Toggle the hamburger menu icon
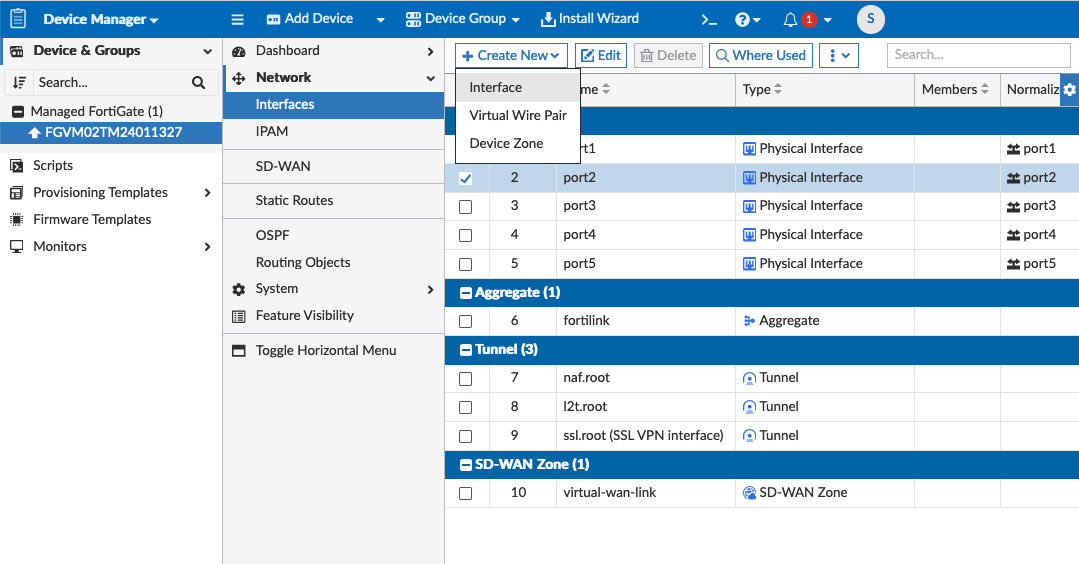The width and height of the screenshot is (1079, 564). [x=237, y=20]
